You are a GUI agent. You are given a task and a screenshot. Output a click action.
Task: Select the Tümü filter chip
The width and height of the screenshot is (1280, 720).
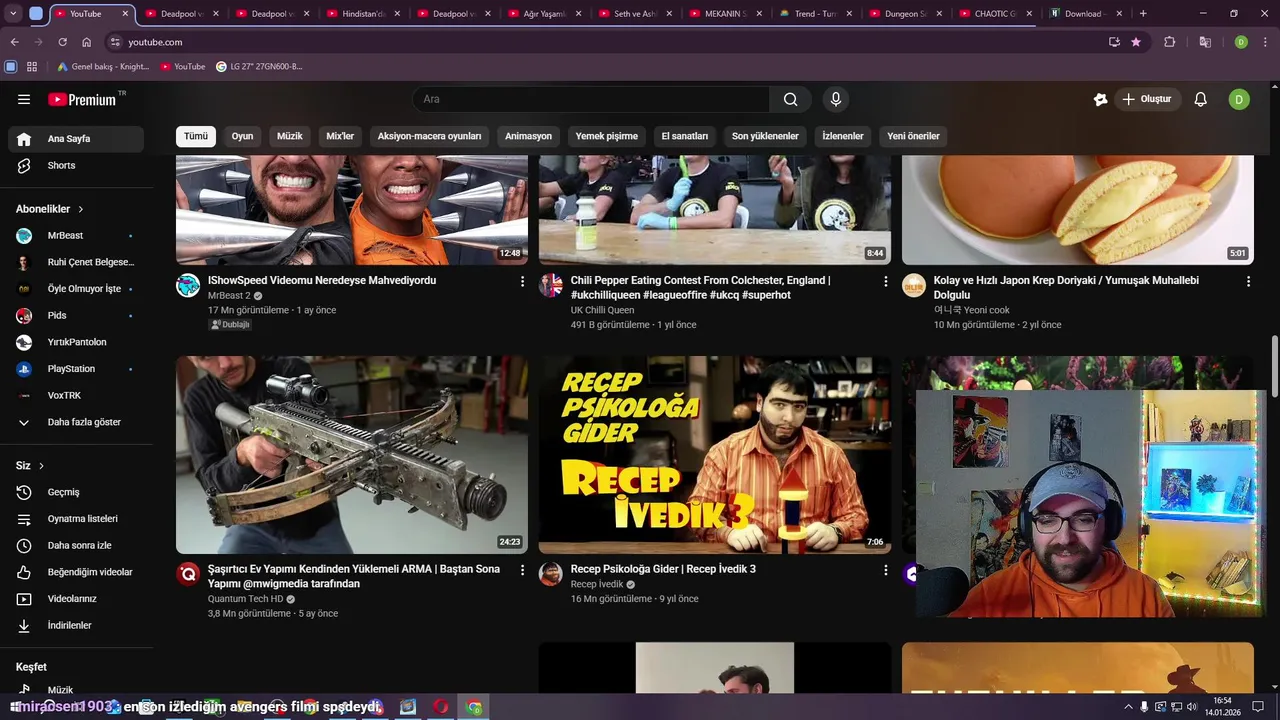pos(196,136)
